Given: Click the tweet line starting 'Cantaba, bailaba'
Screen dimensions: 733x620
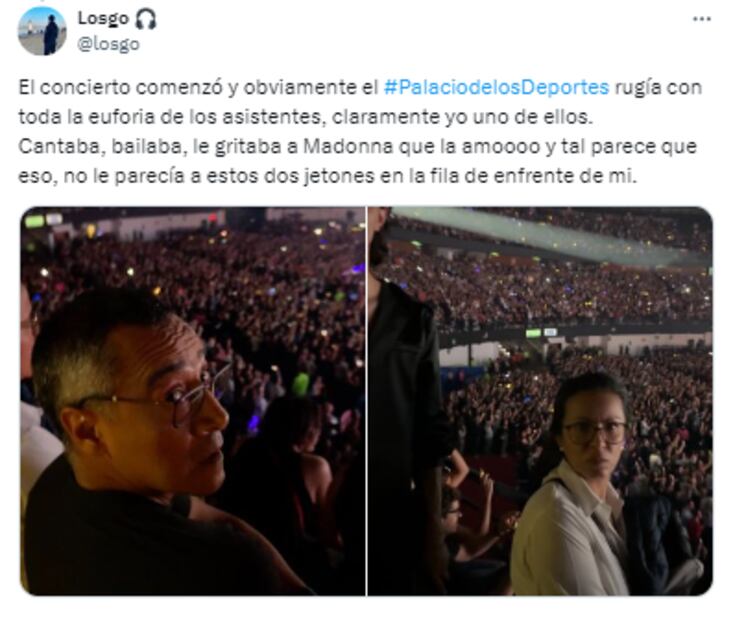Looking at the screenshot, I should pyautogui.click(x=357, y=146).
